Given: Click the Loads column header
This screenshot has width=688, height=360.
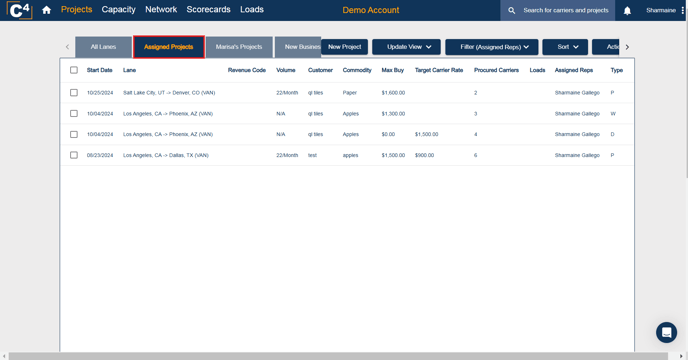Looking at the screenshot, I should click(x=537, y=70).
